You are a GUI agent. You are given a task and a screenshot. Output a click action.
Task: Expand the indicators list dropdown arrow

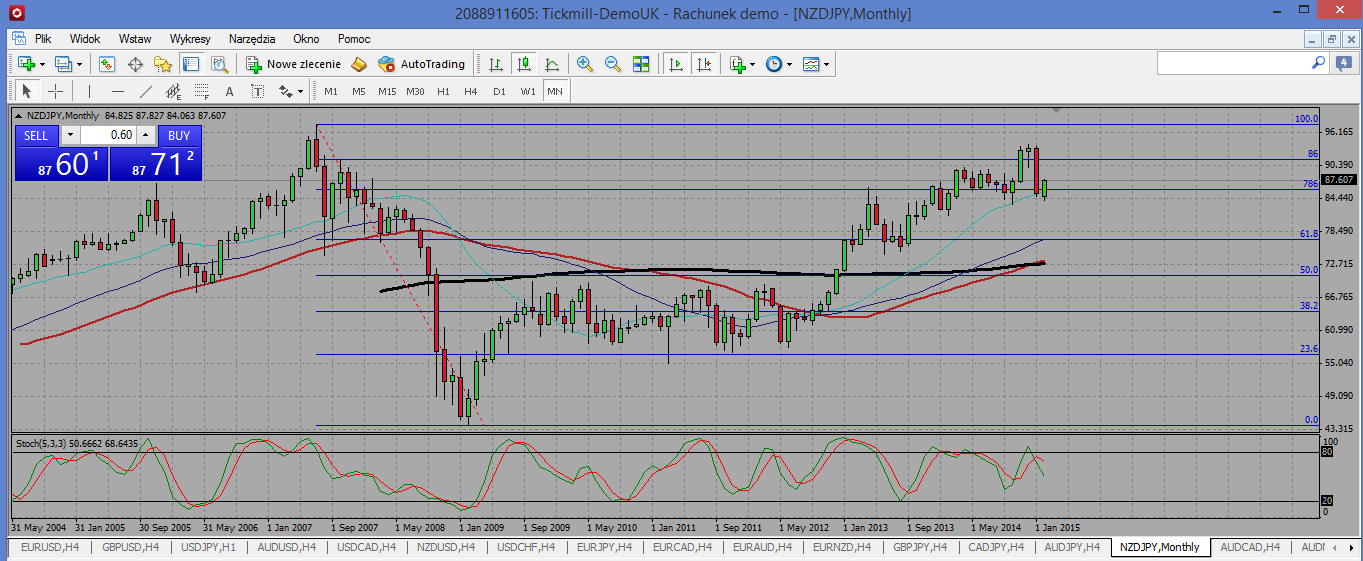(x=752, y=64)
